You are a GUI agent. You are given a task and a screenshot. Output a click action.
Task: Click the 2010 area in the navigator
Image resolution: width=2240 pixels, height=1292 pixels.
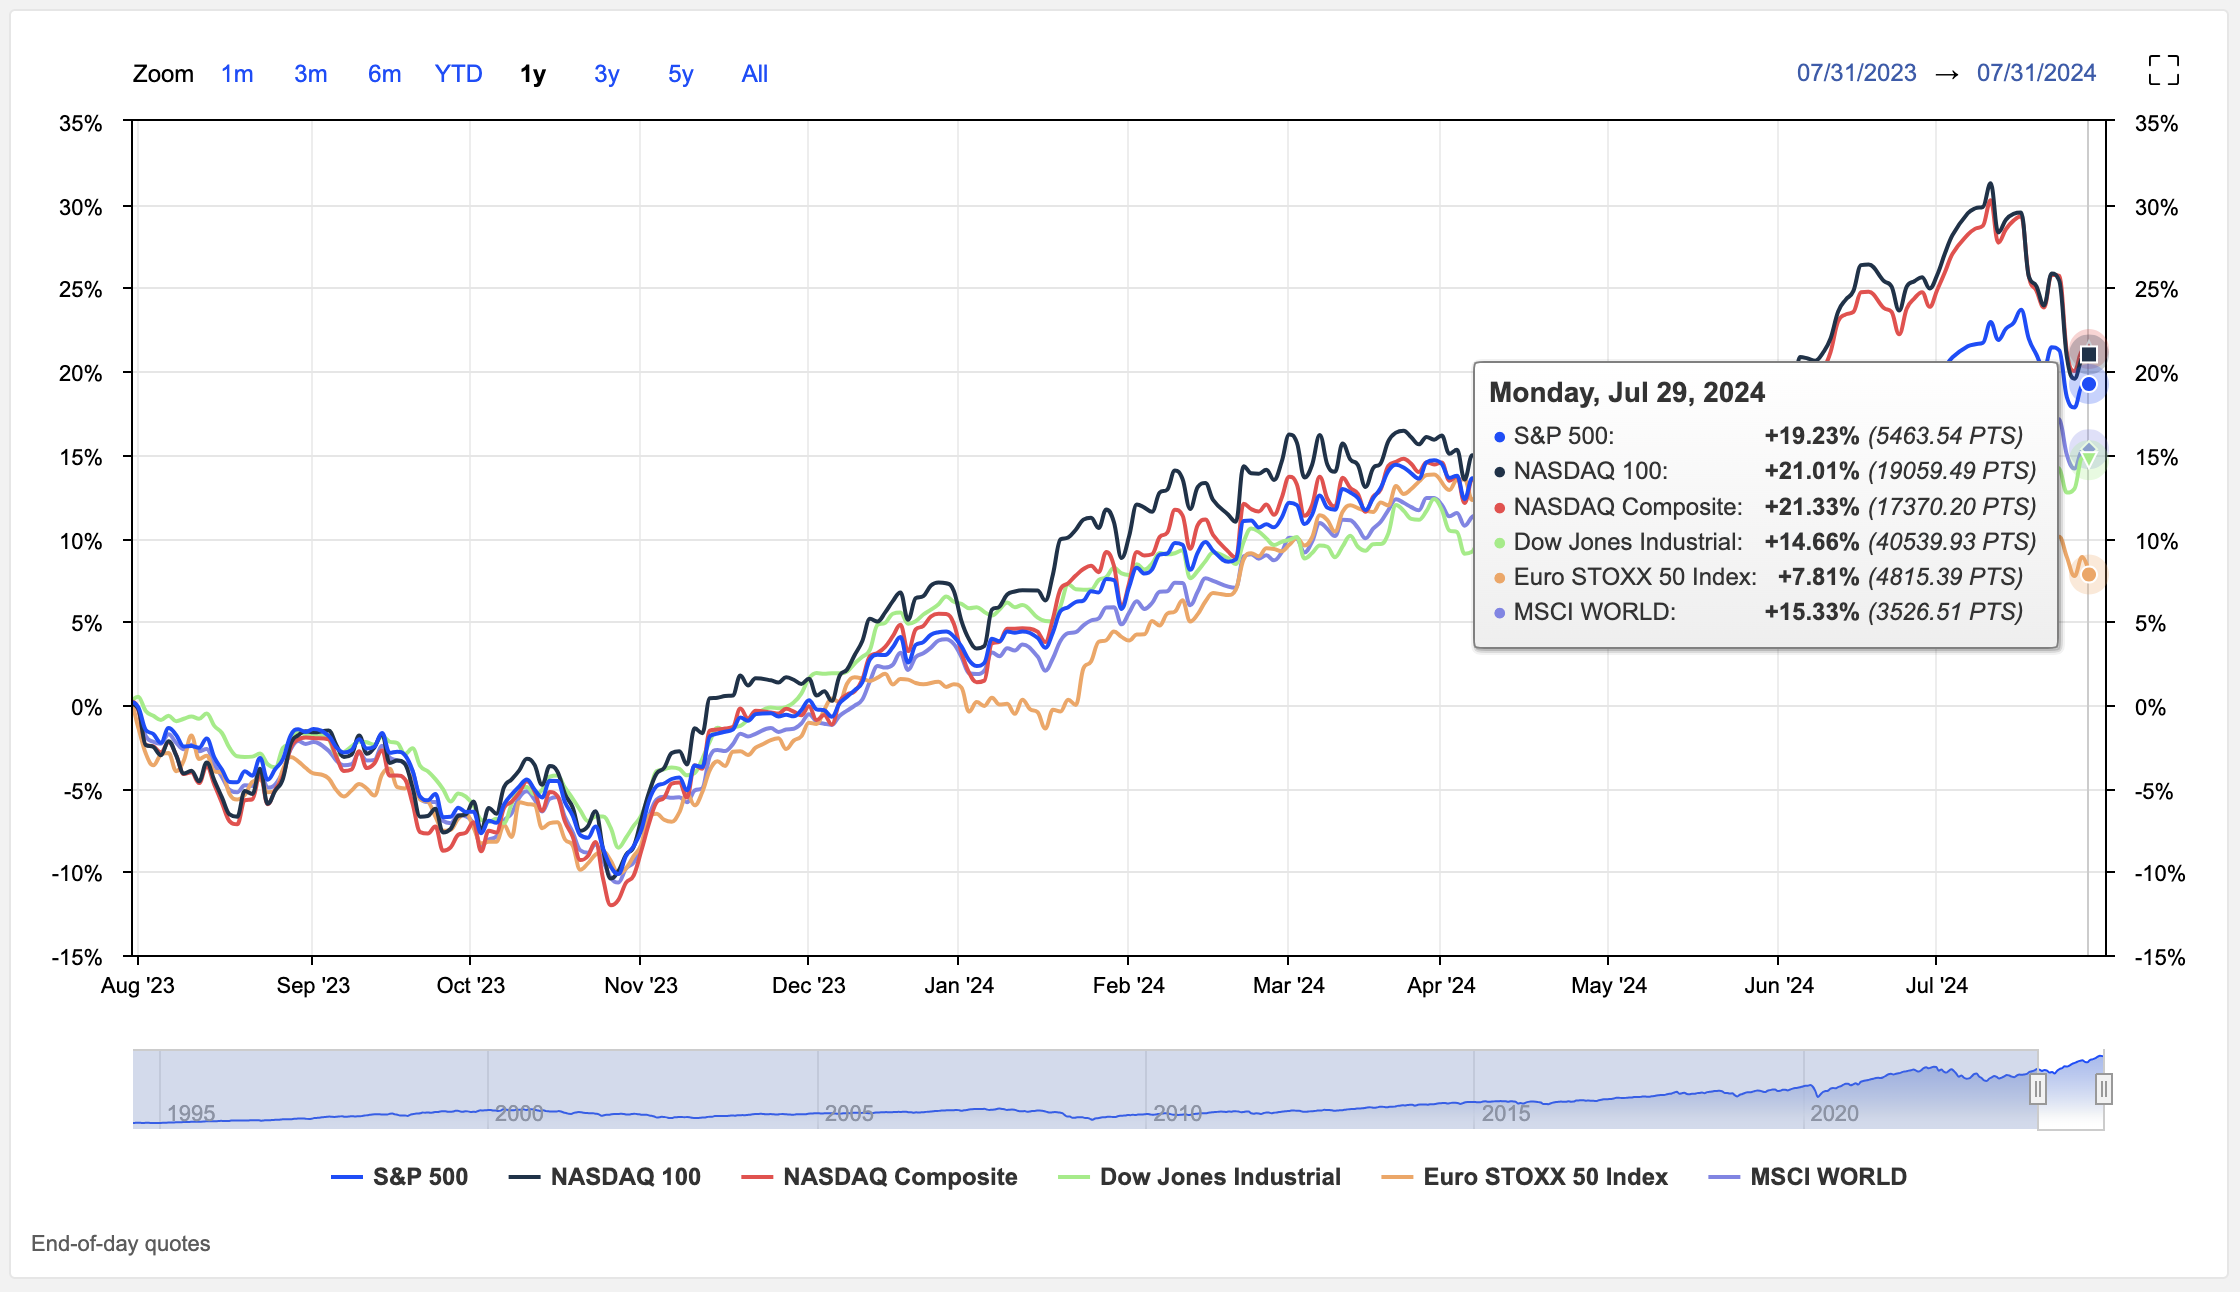coord(1177,1113)
